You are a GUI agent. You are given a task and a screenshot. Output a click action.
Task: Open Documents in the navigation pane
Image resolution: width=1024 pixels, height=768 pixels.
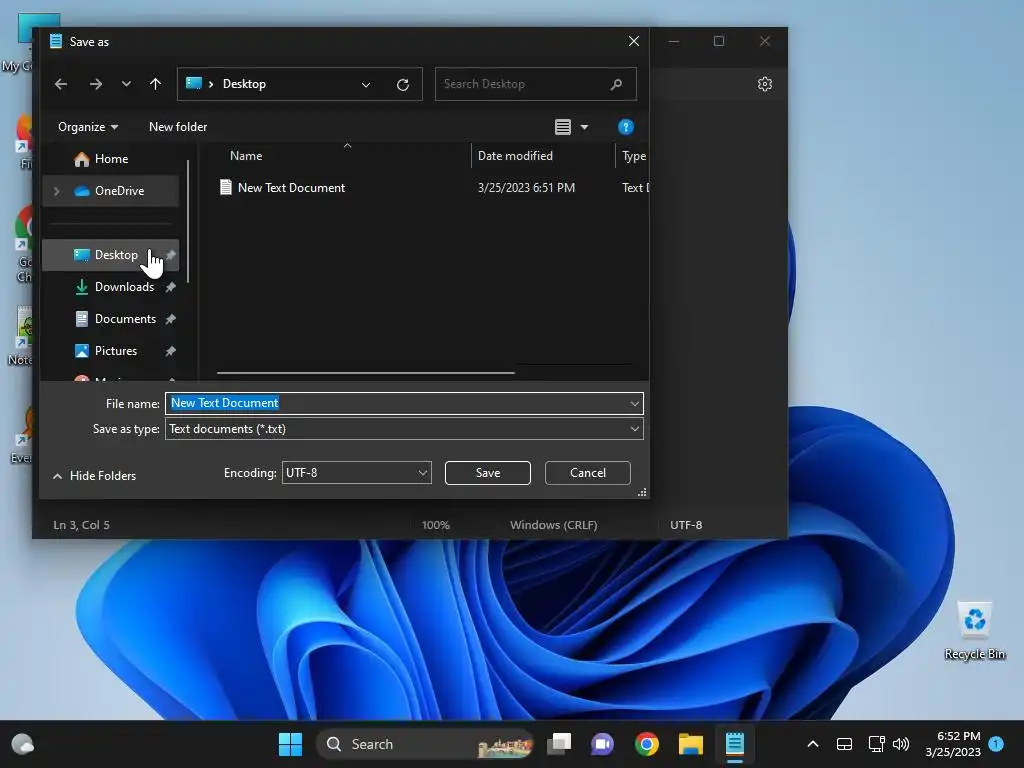(x=125, y=319)
